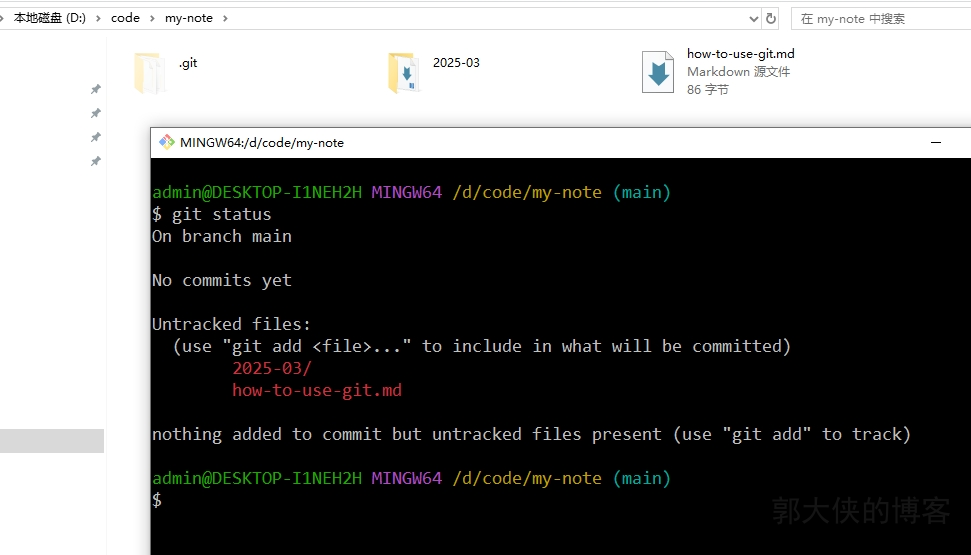The height and width of the screenshot is (555, 971).
Task: Click the Markdown 源文件 type label
Action: click(x=738, y=72)
